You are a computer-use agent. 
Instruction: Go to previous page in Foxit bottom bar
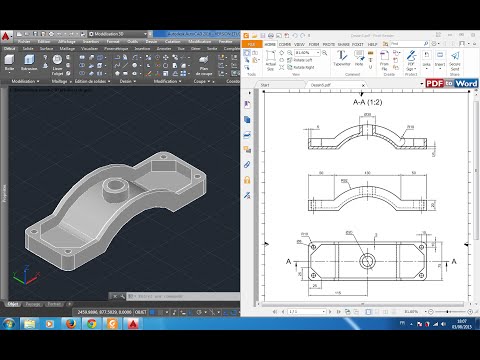[283, 312]
